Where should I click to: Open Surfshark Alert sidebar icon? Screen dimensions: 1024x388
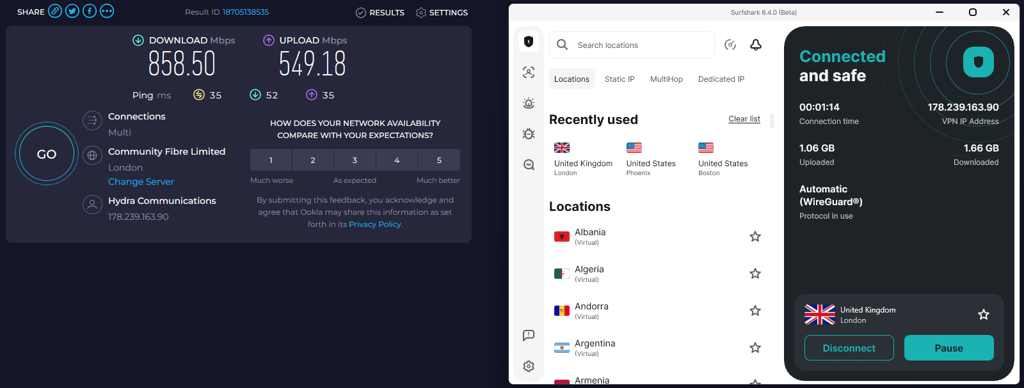pyautogui.click(x=528, y=103)
